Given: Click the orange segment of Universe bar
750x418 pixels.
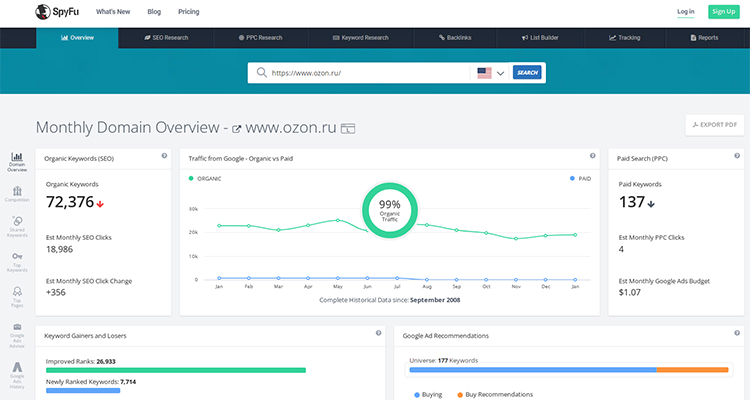Looking at the screenshot, I should [692, 370].
